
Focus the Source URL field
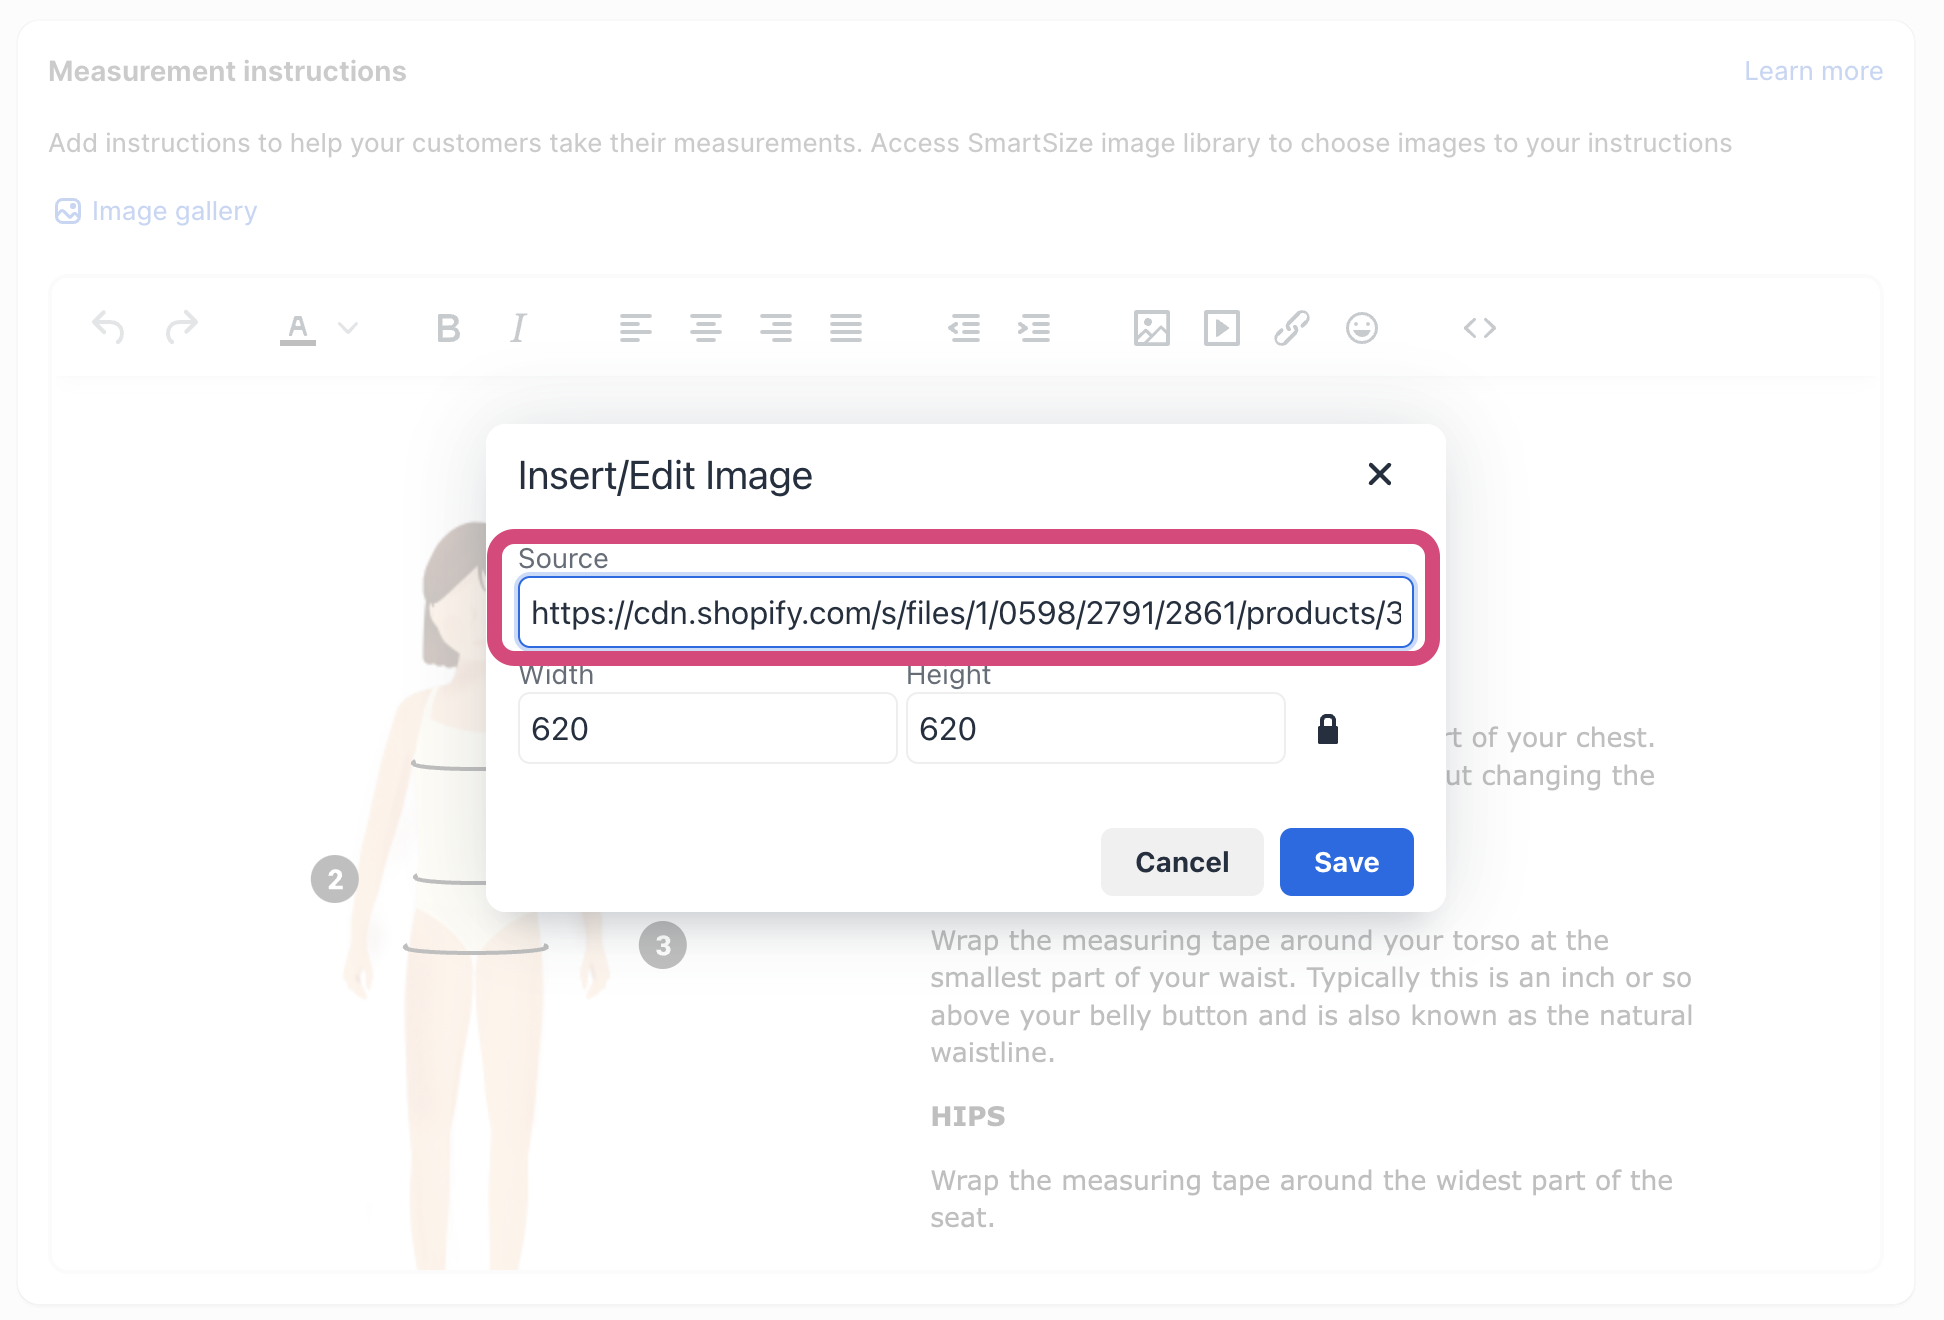tap(966, 612)
